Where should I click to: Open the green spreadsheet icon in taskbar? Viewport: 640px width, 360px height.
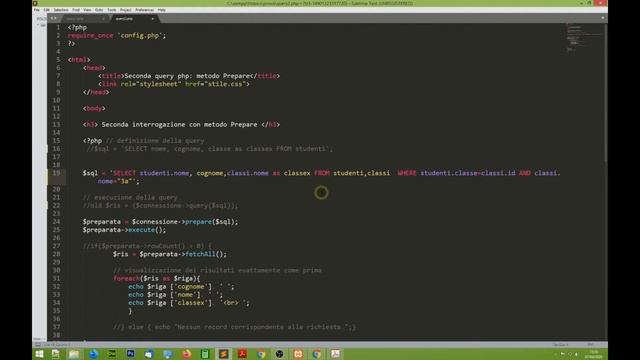pos(205,354)
